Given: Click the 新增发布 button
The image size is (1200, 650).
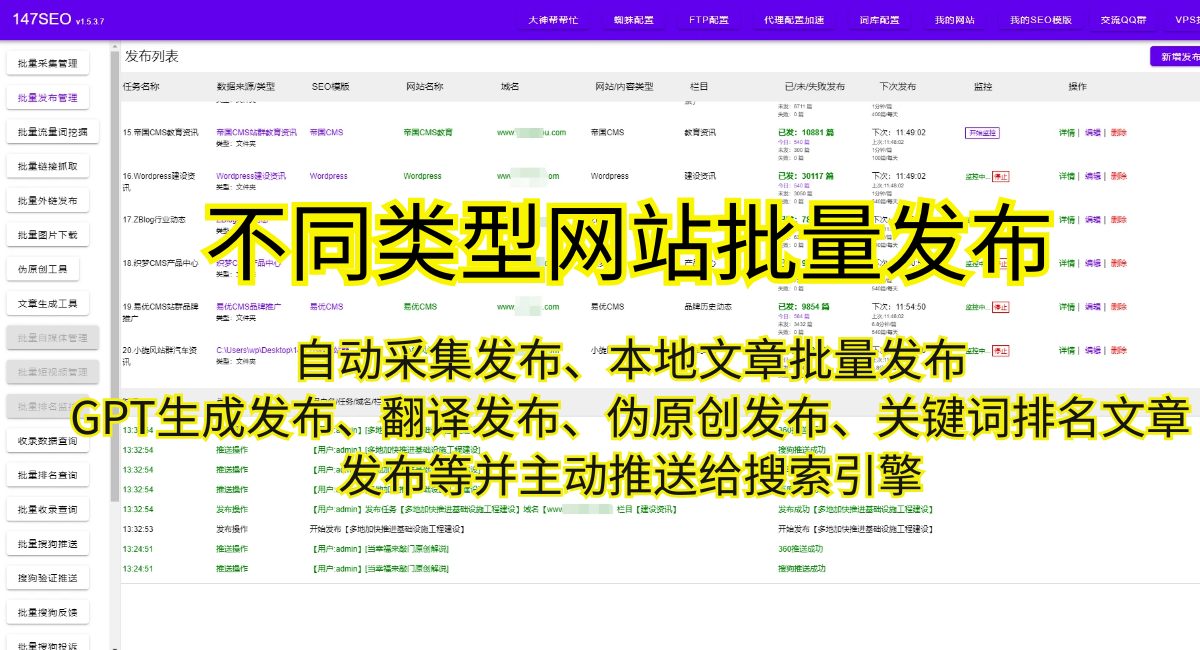Looking at the screenshot, I should tap(1177, 58).
